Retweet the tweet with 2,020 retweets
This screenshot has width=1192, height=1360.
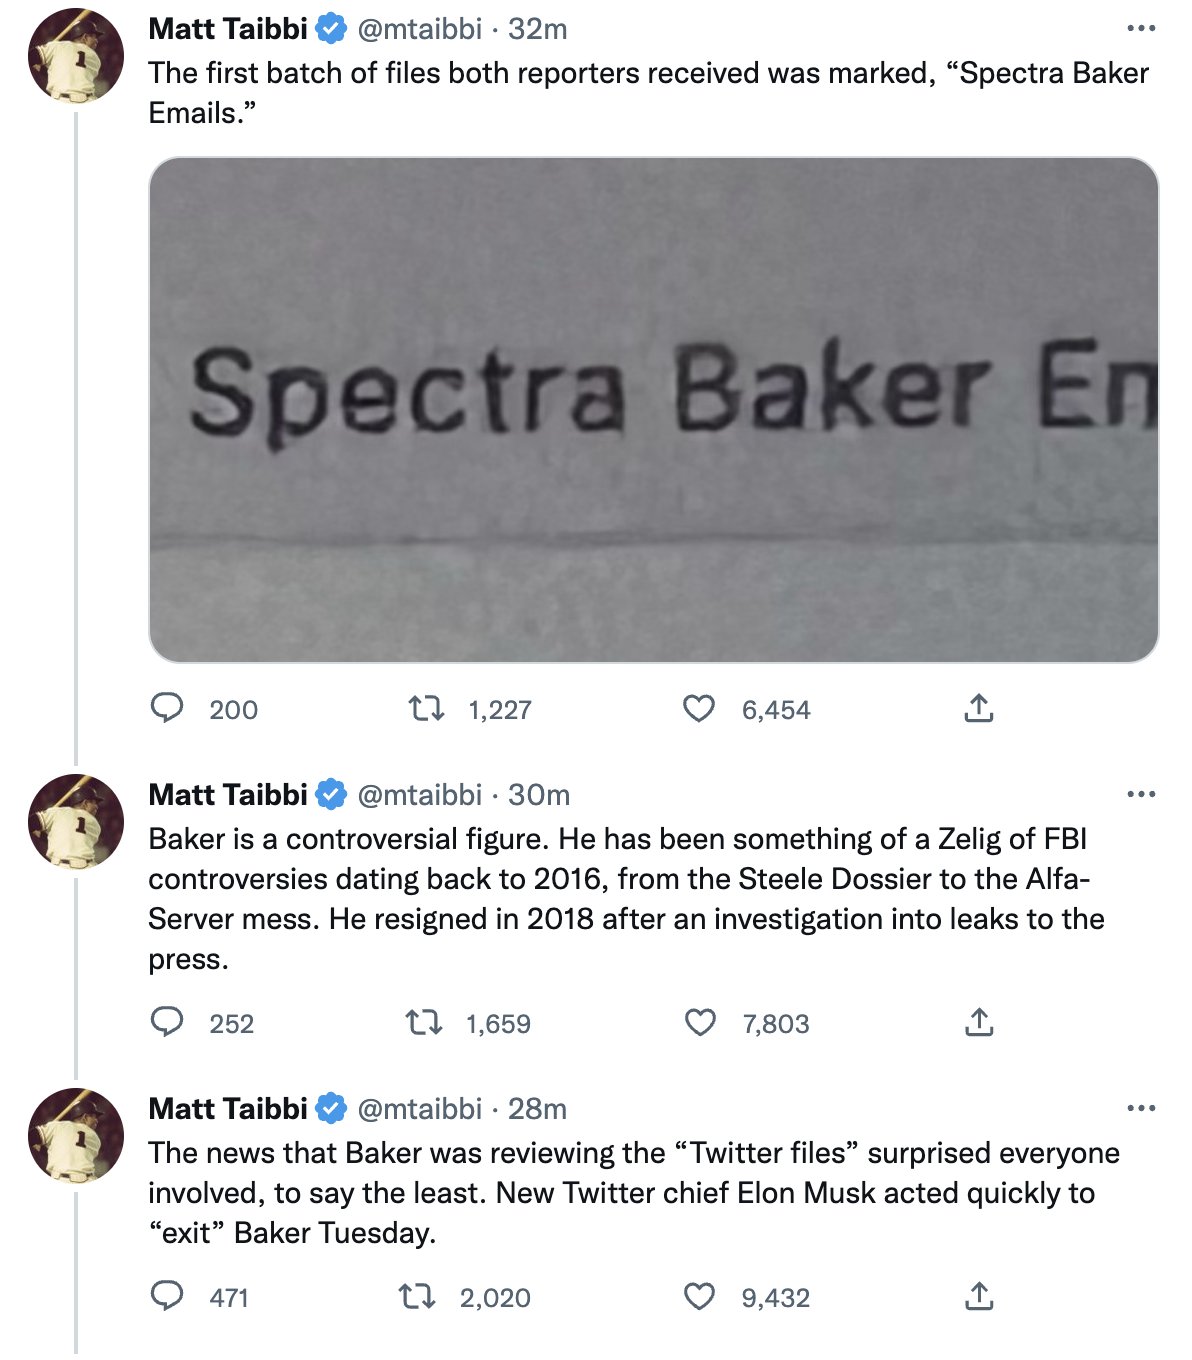417,1297
